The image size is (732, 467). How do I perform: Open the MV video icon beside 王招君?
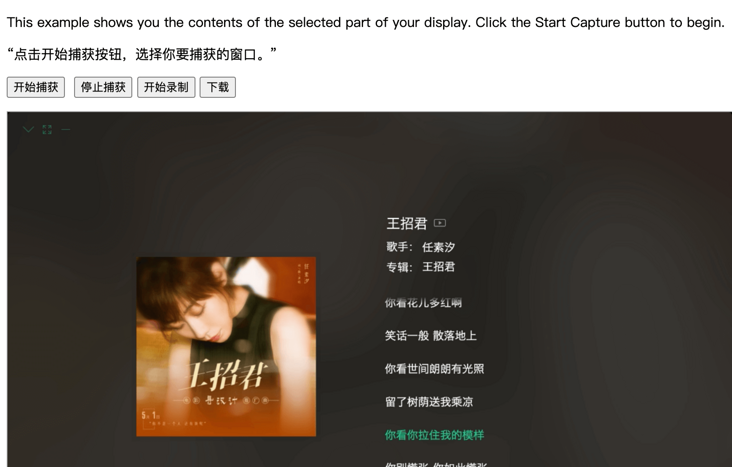tap(440, 223)
